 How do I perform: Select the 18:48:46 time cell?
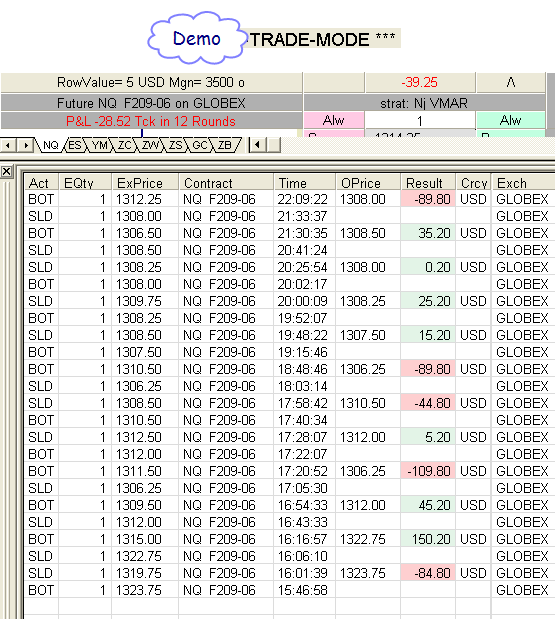305,369
